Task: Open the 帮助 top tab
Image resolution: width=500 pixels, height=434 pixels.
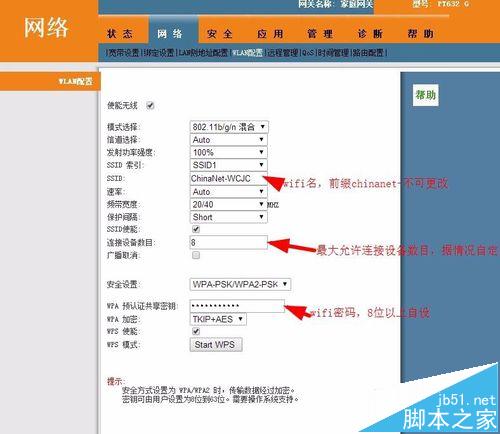Action: pos(420,33)
